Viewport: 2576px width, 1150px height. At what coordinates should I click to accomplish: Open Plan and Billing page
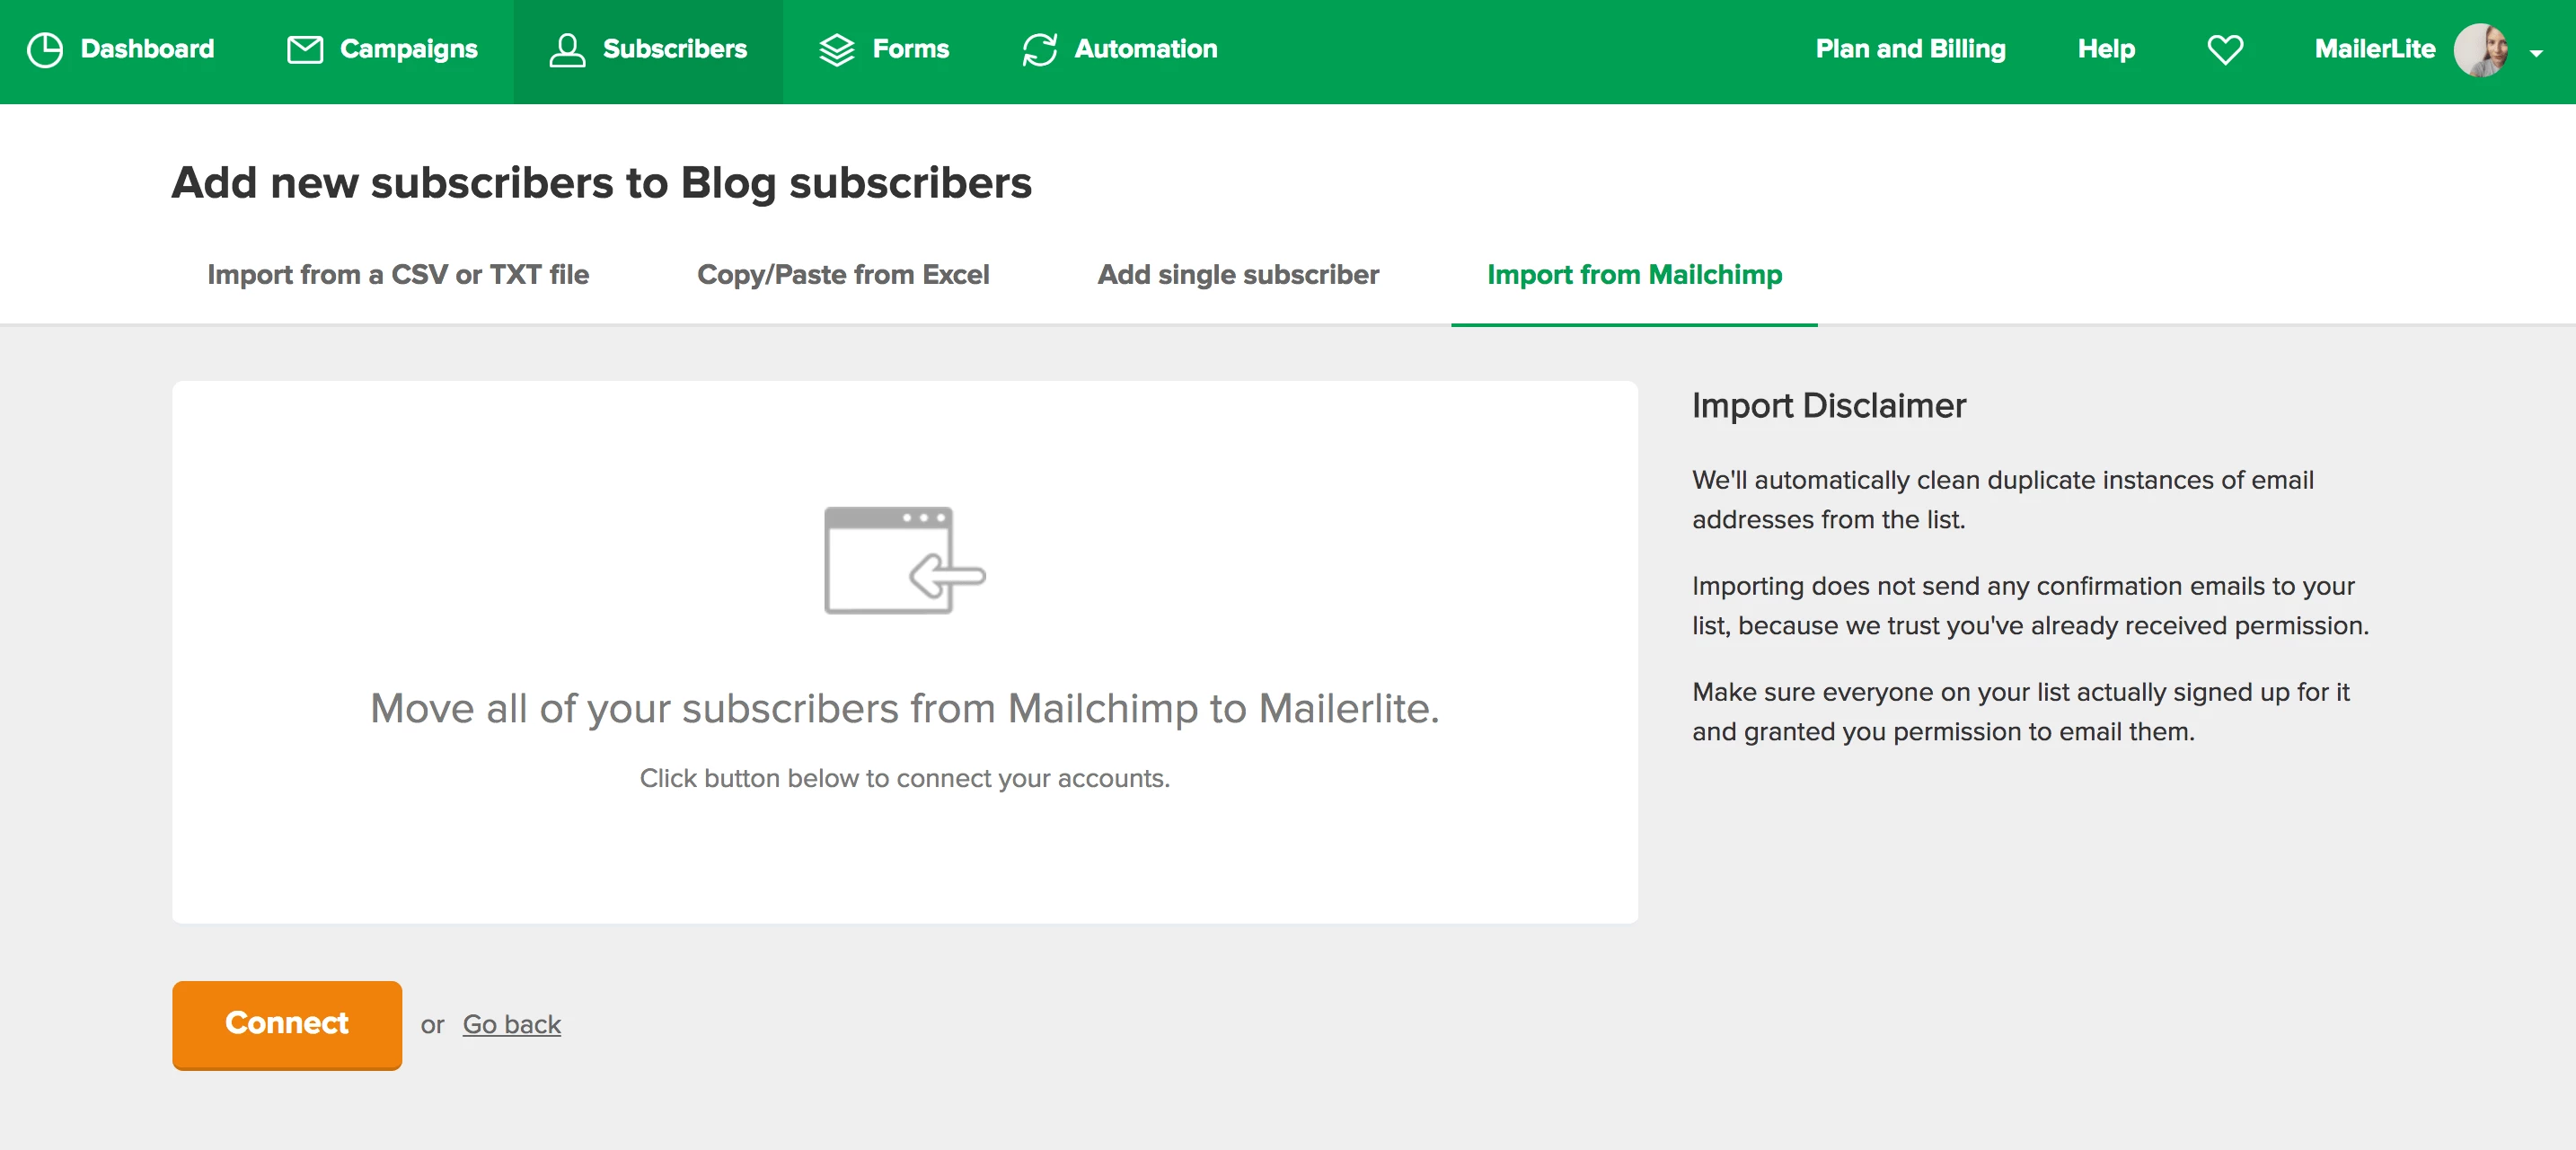[x=1909, y=49]
